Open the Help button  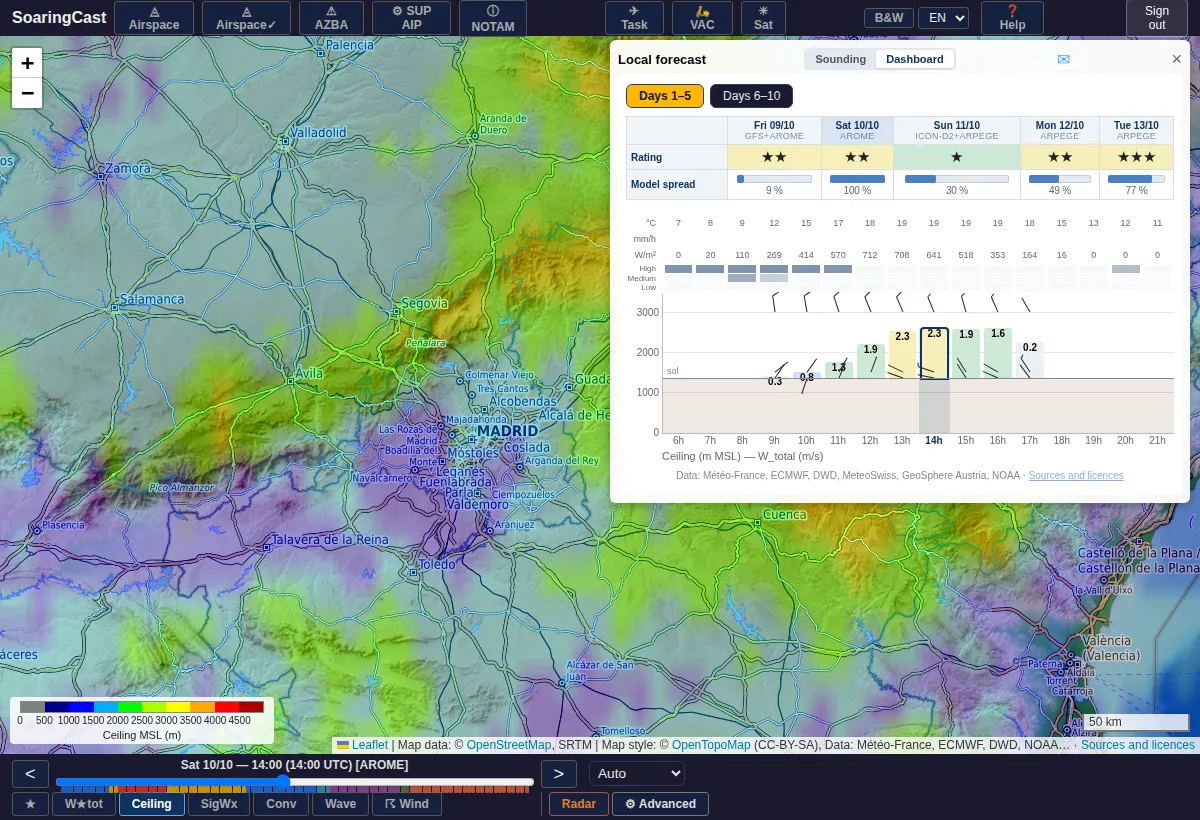pos(1012,18)
